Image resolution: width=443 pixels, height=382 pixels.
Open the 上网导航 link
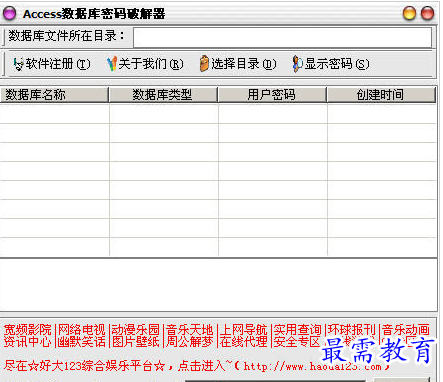244,330
